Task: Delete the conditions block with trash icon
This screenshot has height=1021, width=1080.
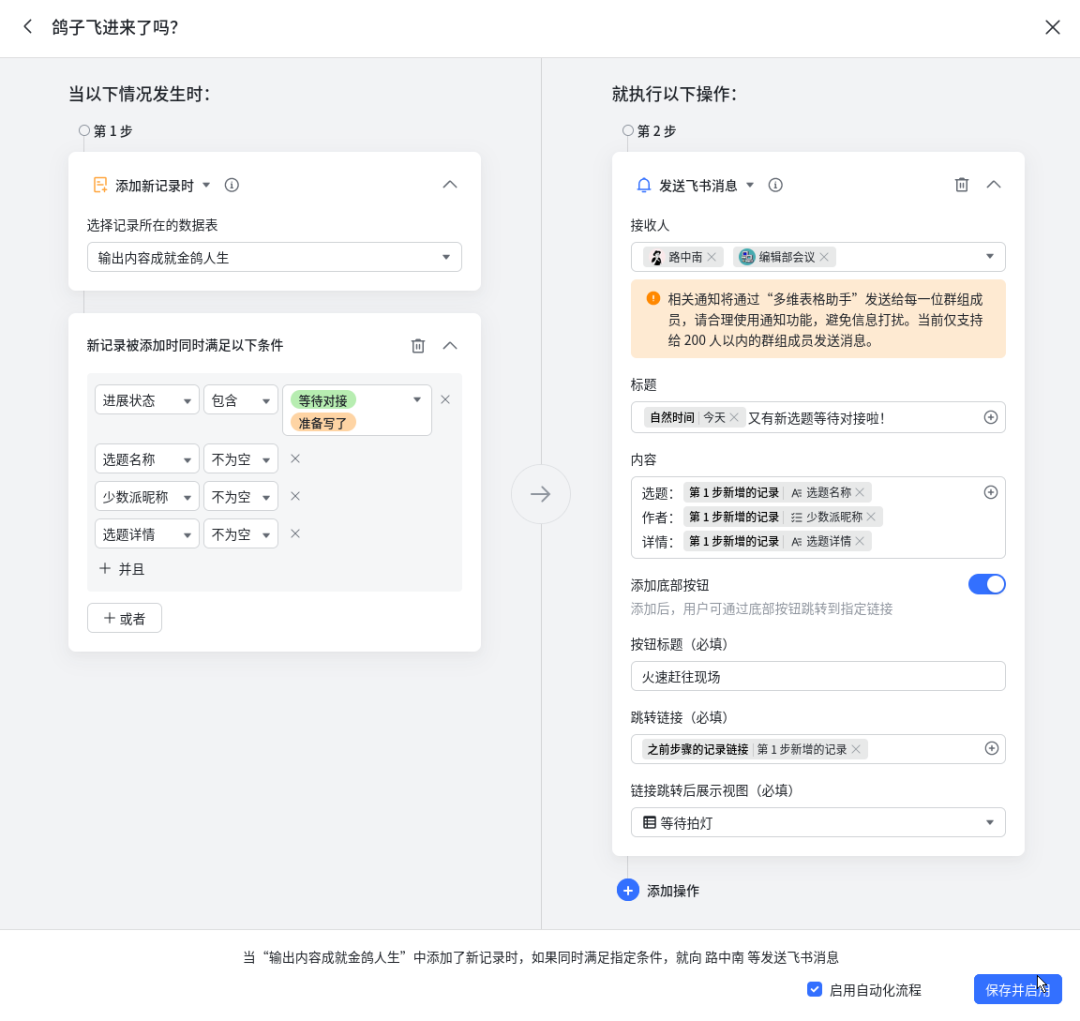Action: click(418, 346)
